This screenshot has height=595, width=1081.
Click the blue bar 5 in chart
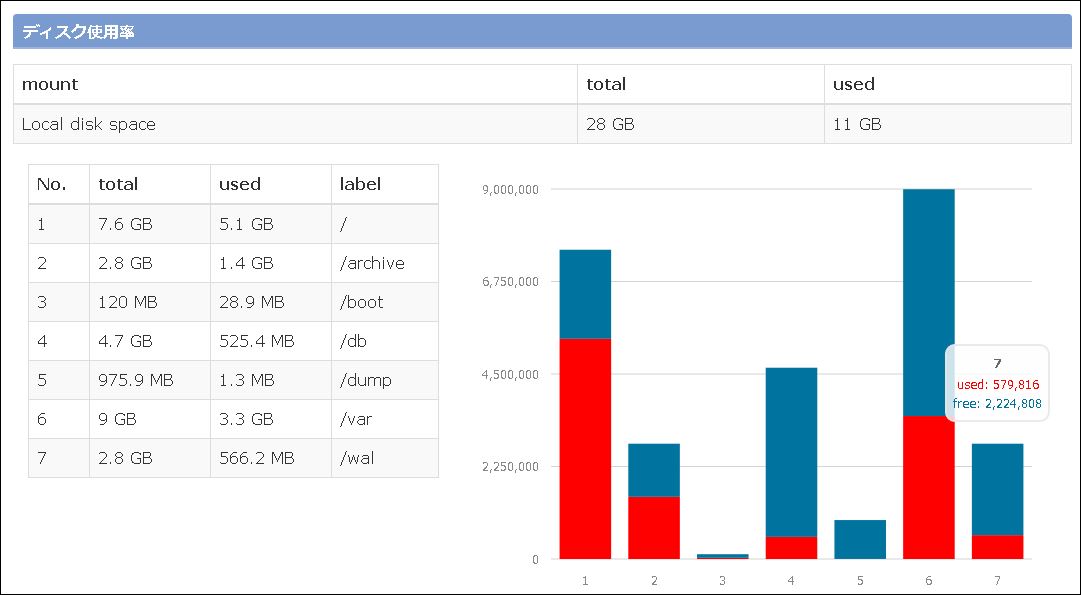(x=860, y=539)
